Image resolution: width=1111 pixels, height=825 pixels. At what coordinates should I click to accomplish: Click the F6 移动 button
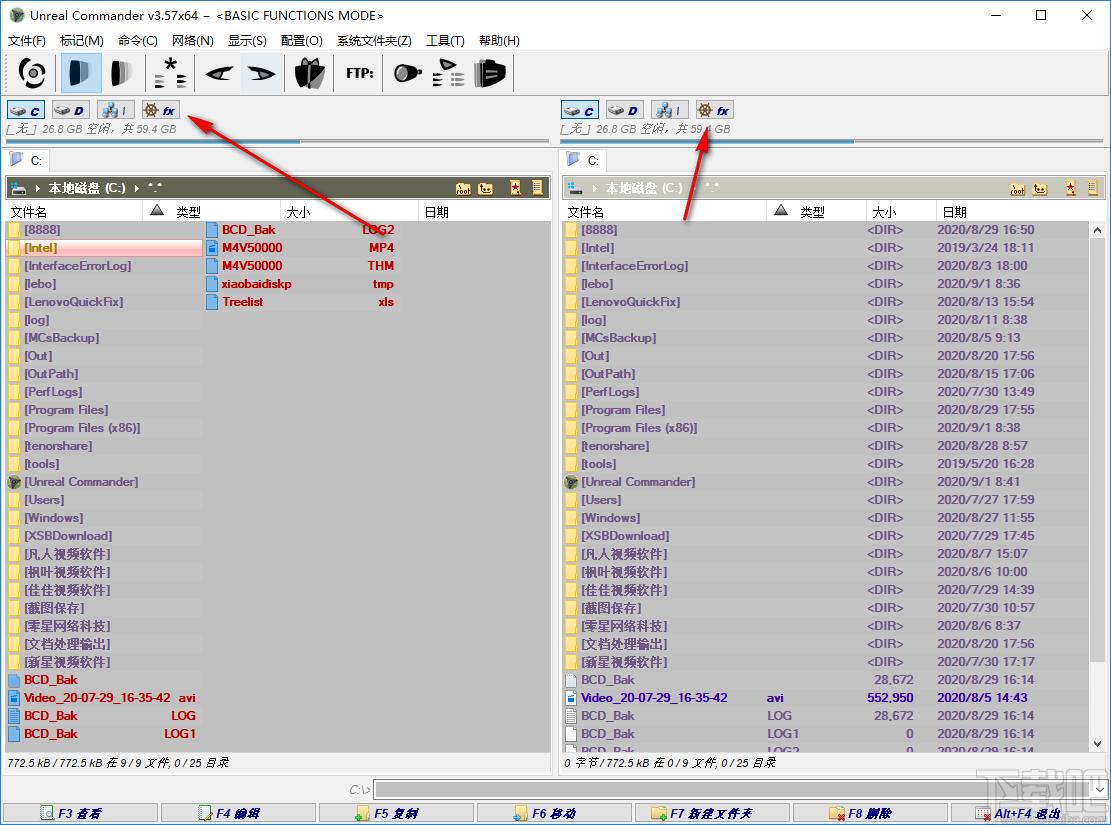pos(554,813)
